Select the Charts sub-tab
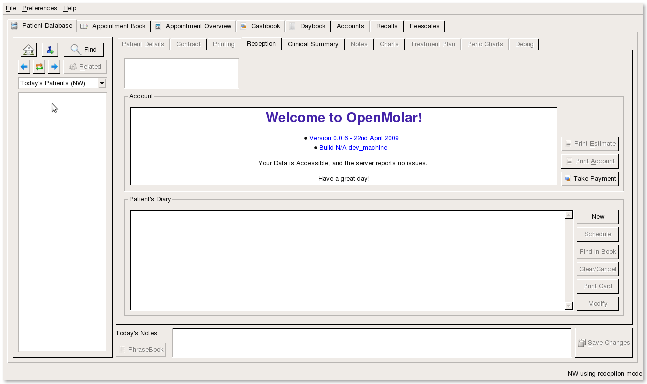This screenshot has width=647, height=384. tap(389, 44)
